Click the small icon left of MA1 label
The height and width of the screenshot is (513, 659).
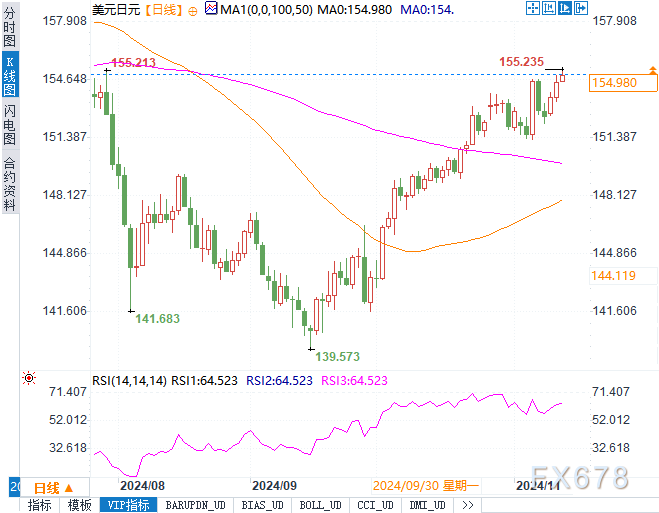209,9
